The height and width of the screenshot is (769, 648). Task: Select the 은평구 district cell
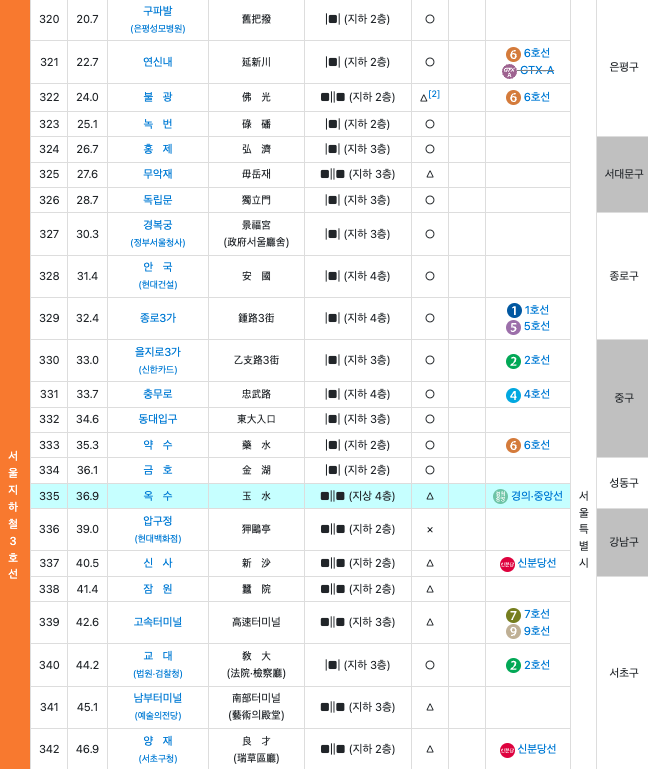pyautogui.click(x=623, y=67)
